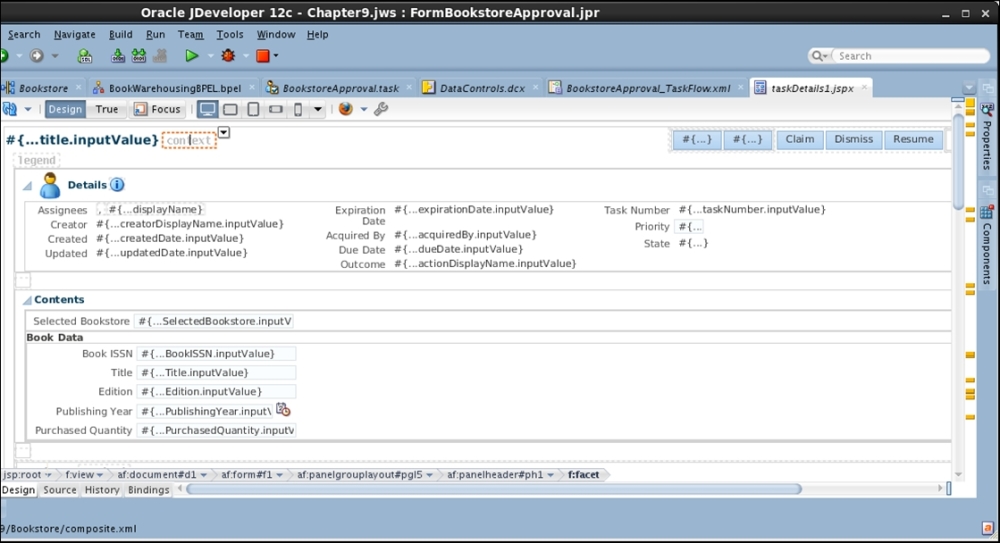Click the wrench preferences icon
This screenshot has height=543, width=1000.
tap(381, 109)
